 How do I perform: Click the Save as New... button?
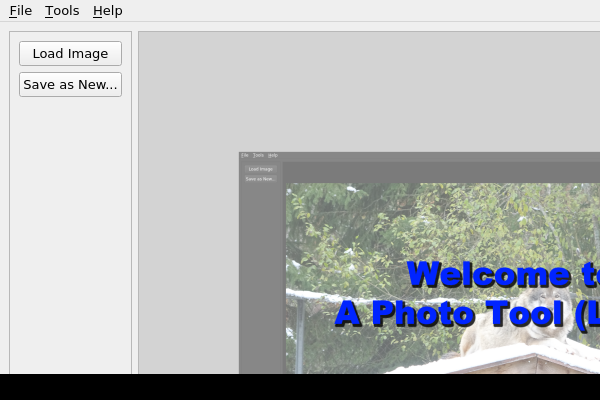pos(70,85)
